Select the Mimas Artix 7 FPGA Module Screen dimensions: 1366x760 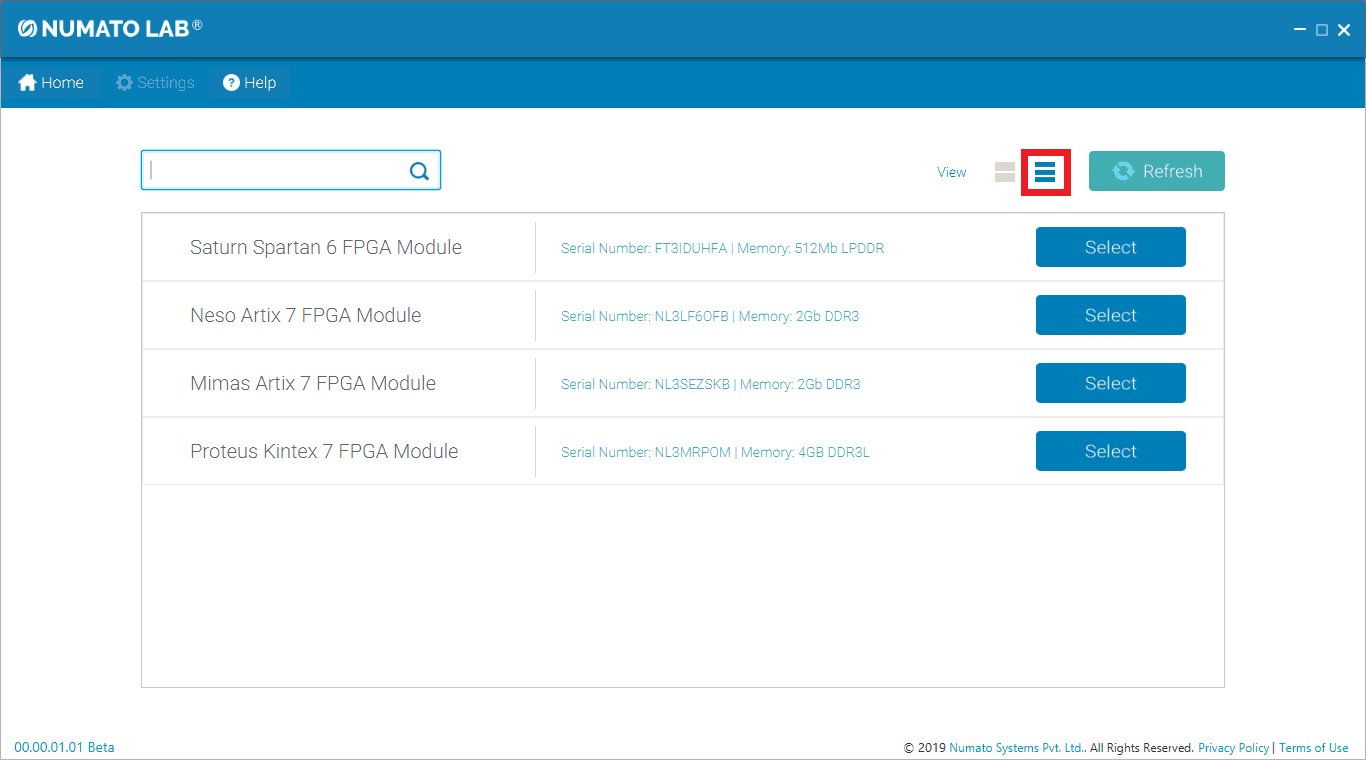(x=1110, y=383)
